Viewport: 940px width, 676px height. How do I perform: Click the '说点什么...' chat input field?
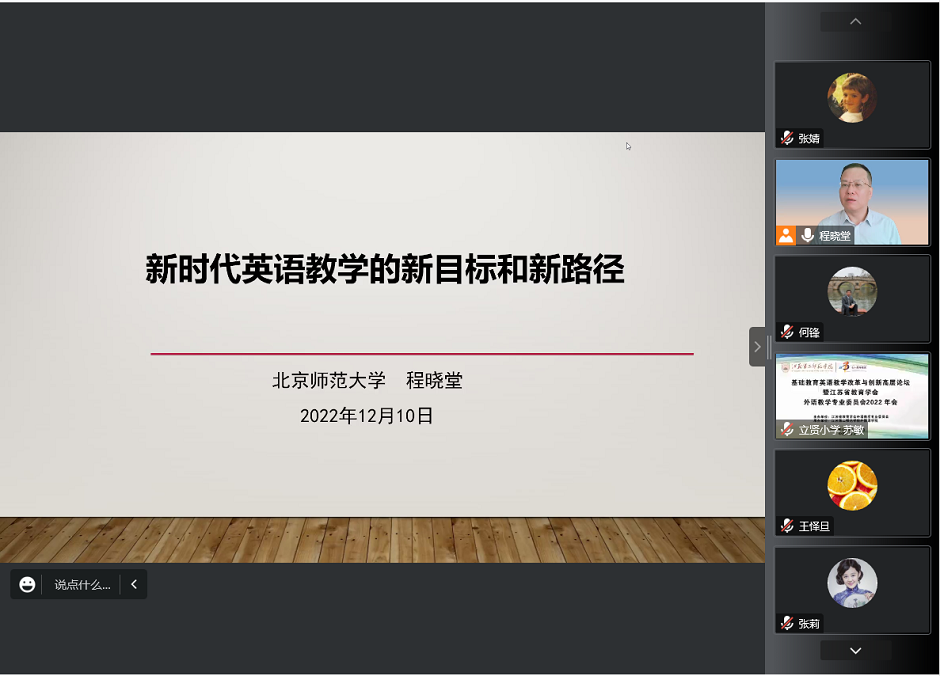click(x=82, y=585)
